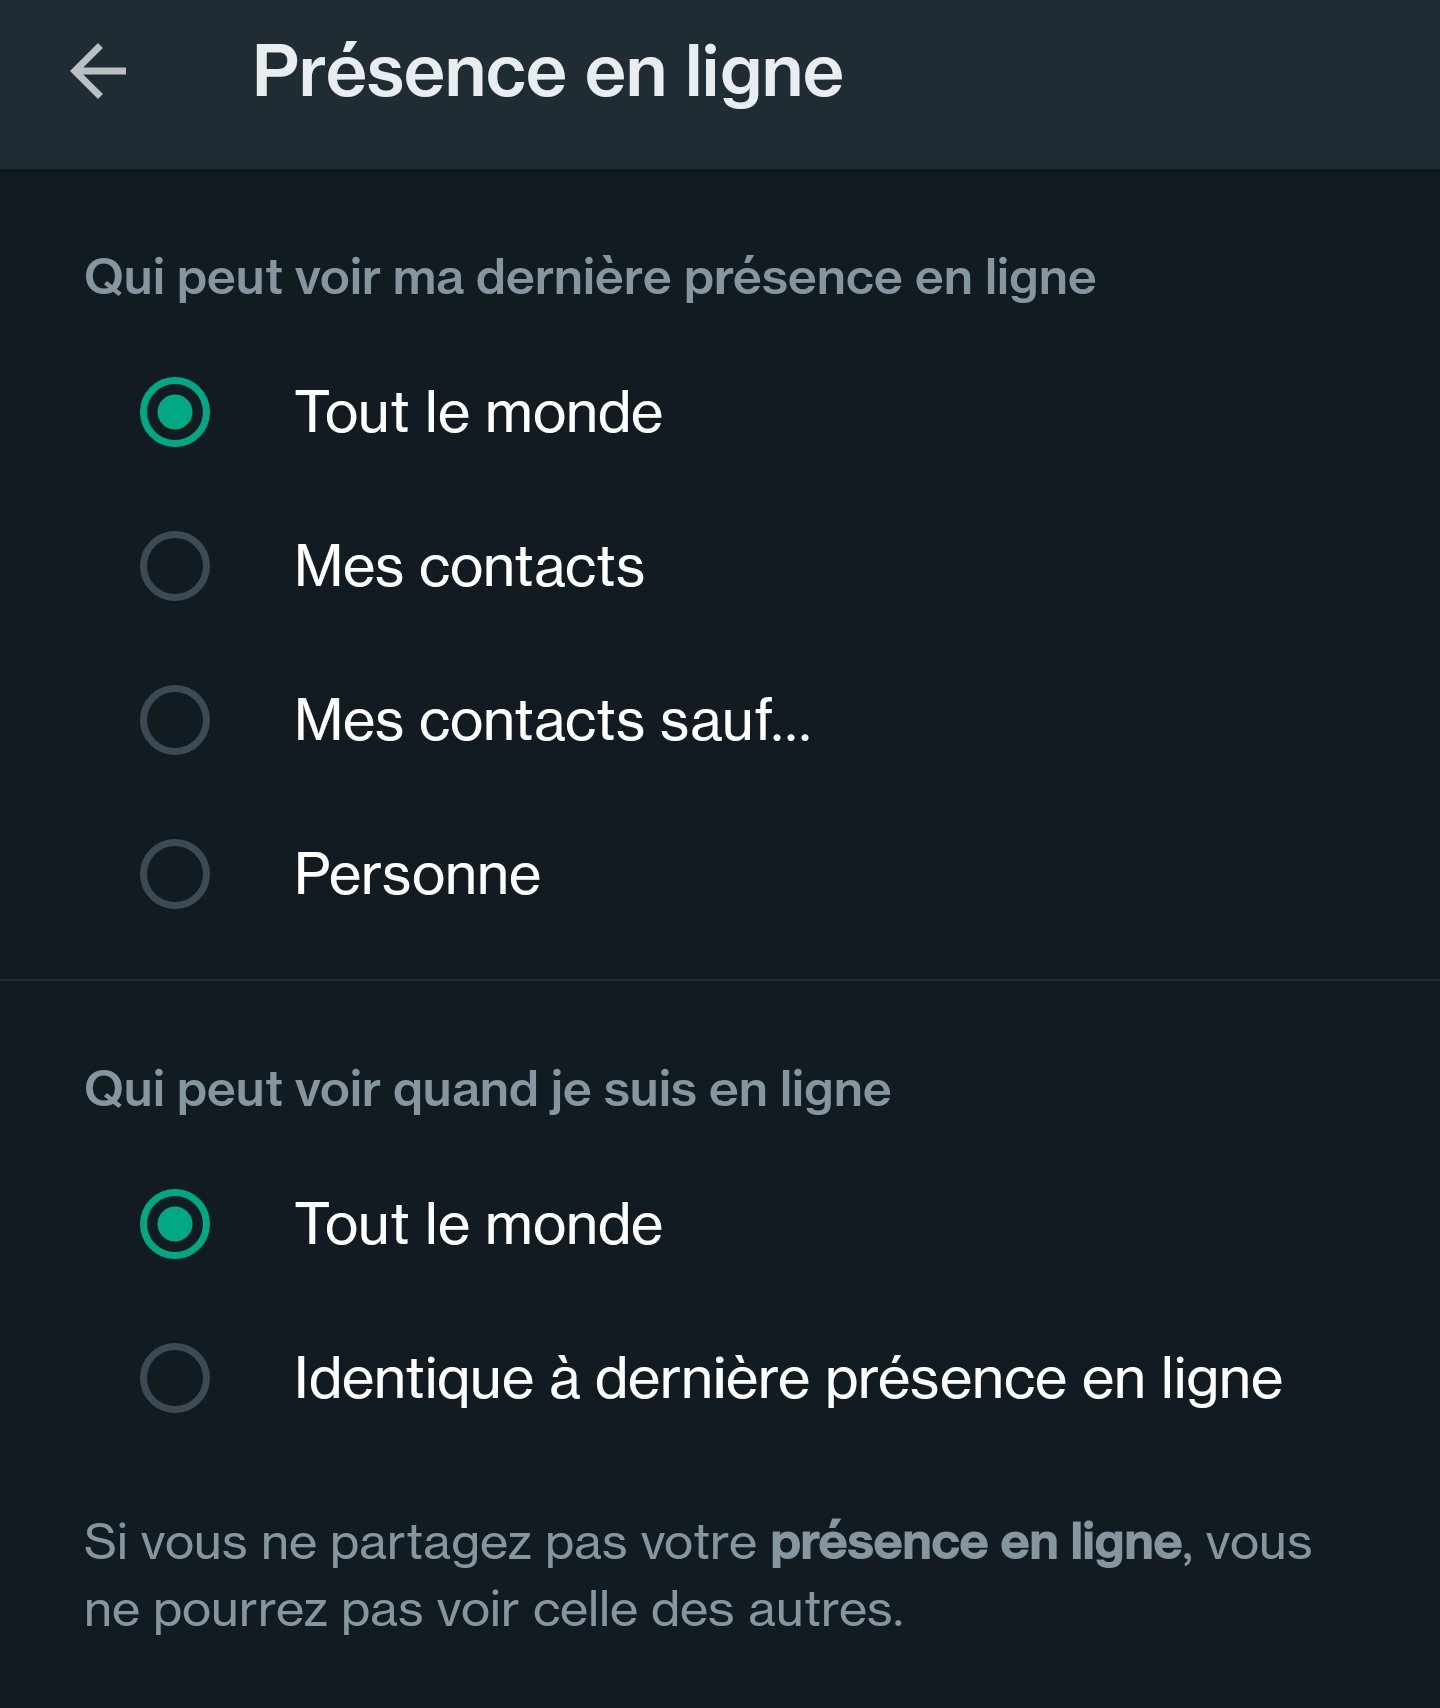This screenshot has width=1440, height=1708.
Task: Select the "Tout le monde" radio circle for last seen
Action: click(175, 412)
